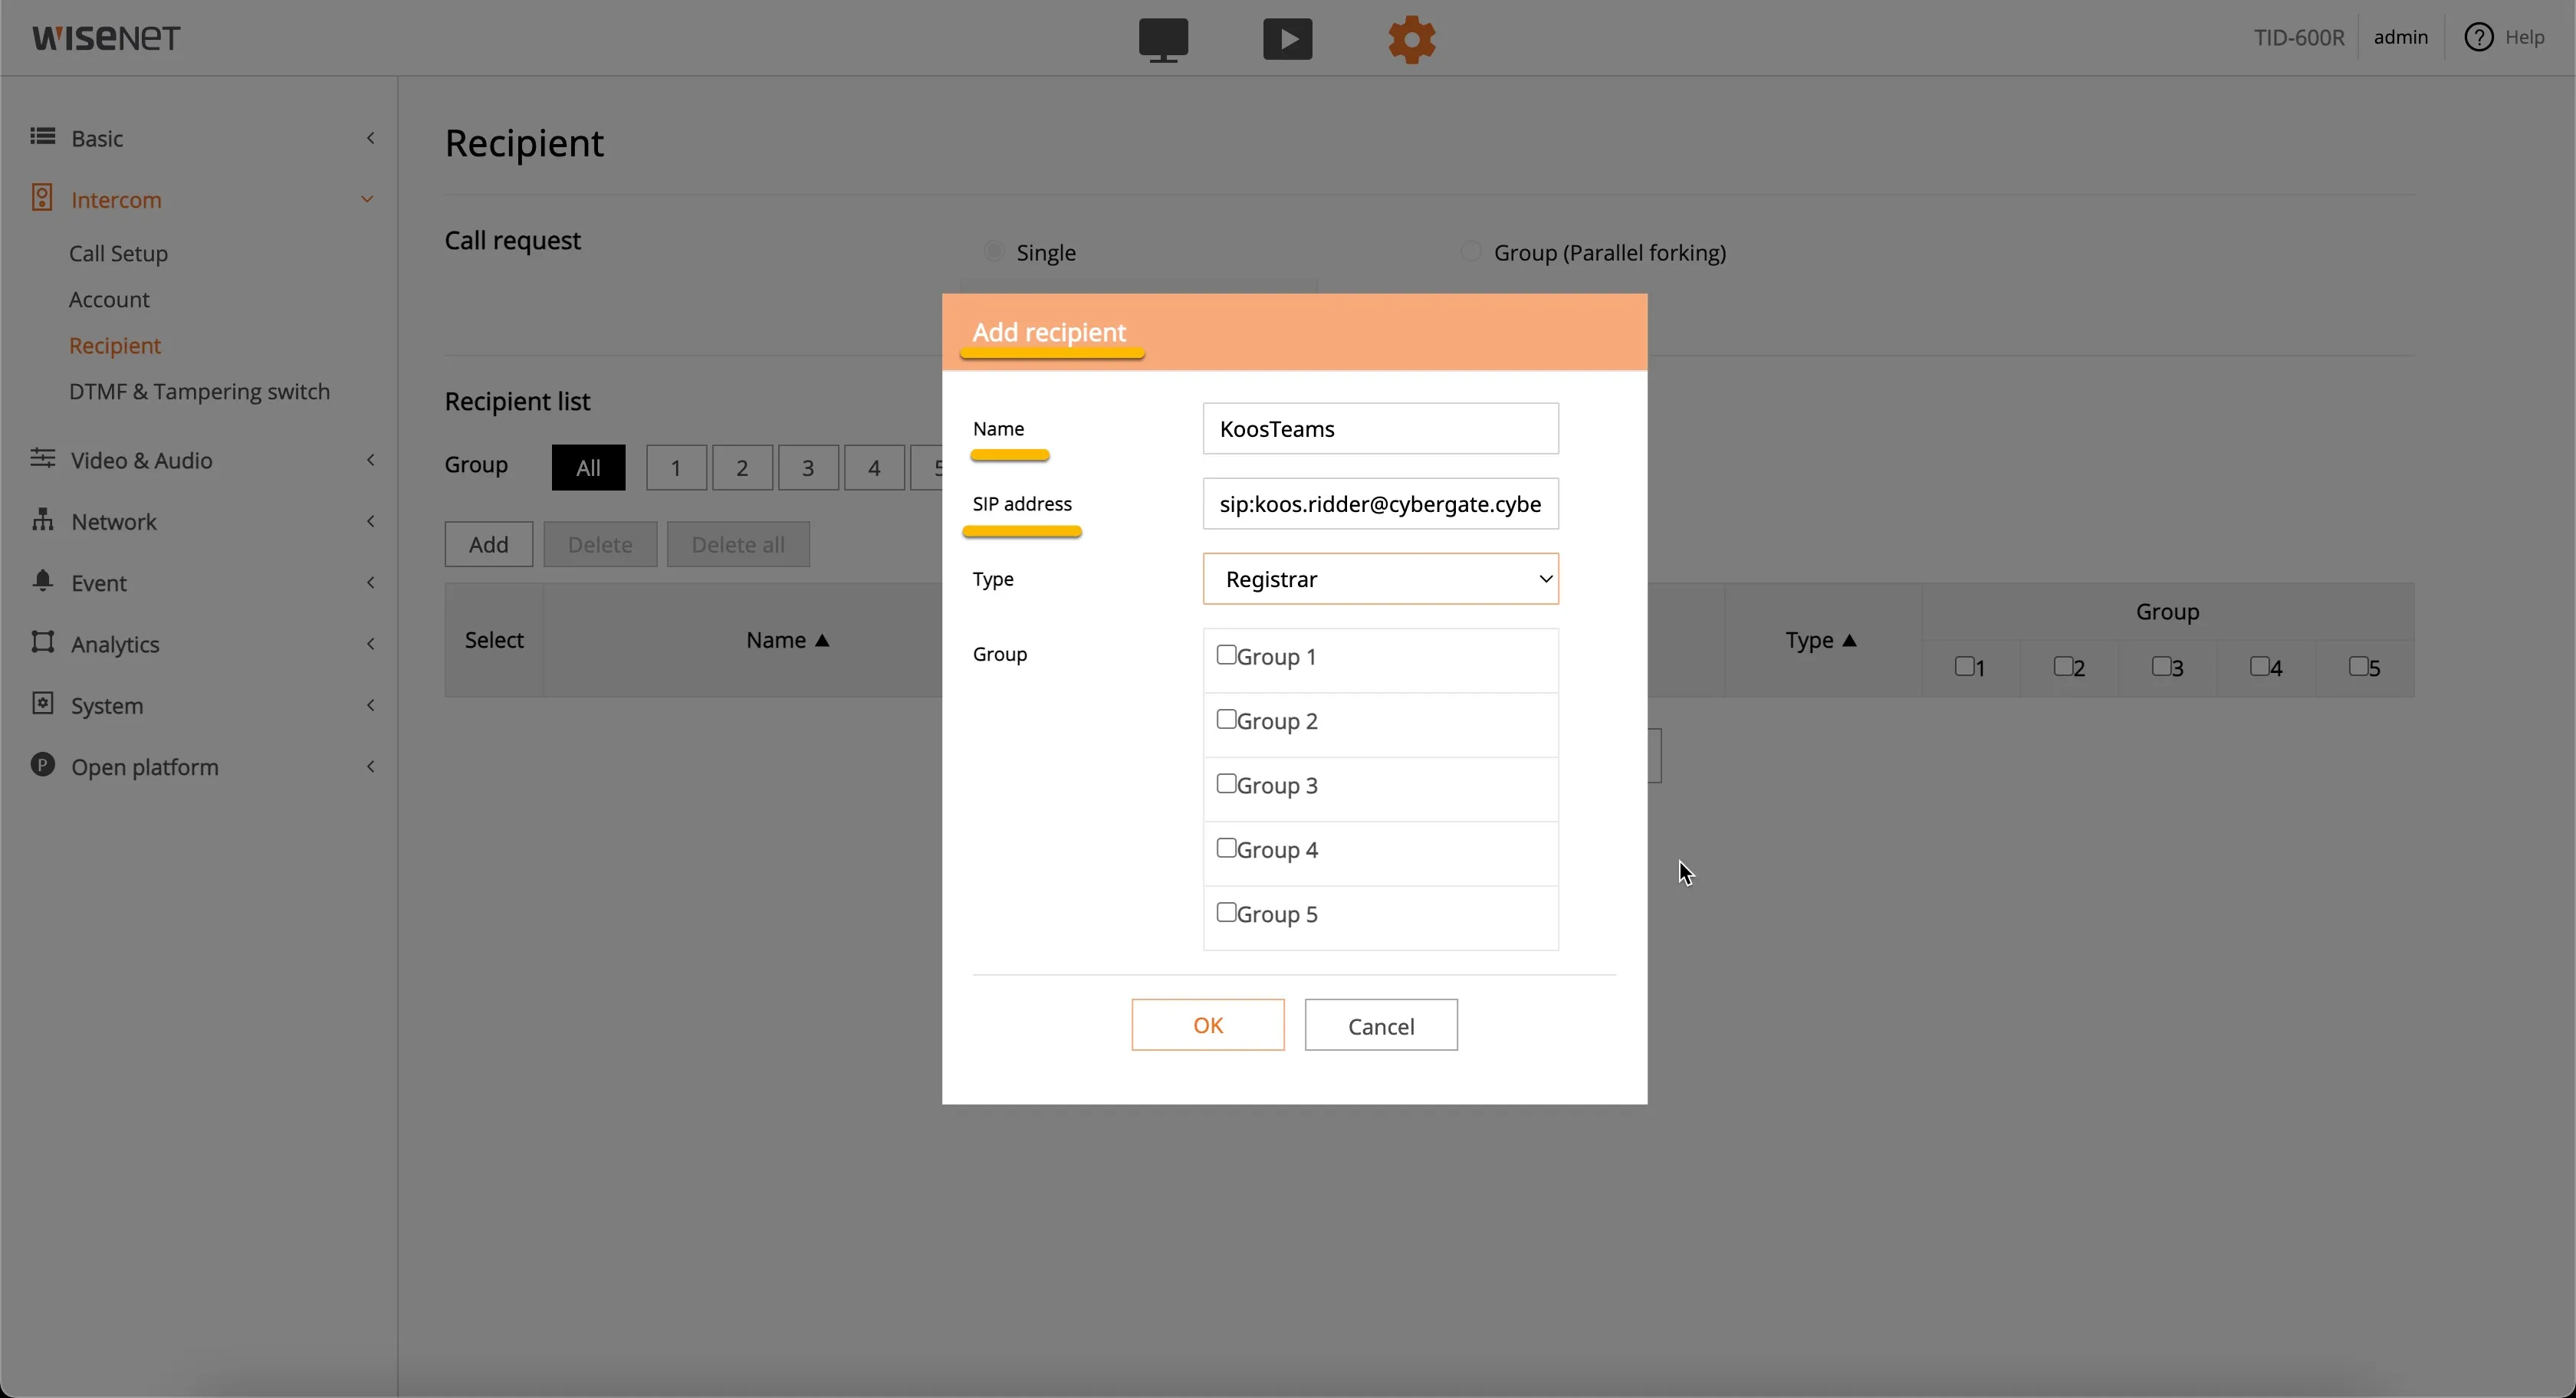This screenshot has width=2576, height=1398.
Task: Check Group 3 in Add recipient dialog
Action: 1226,784
